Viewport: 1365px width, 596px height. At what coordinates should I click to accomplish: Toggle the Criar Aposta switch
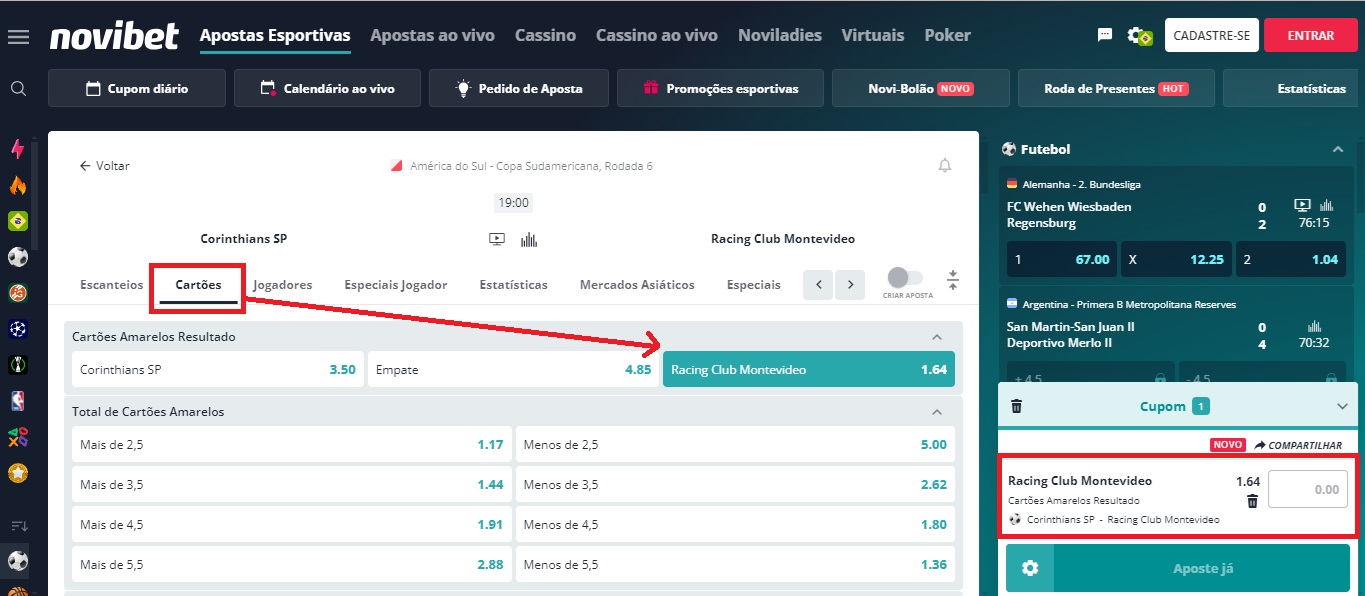[x=906, y=277]
